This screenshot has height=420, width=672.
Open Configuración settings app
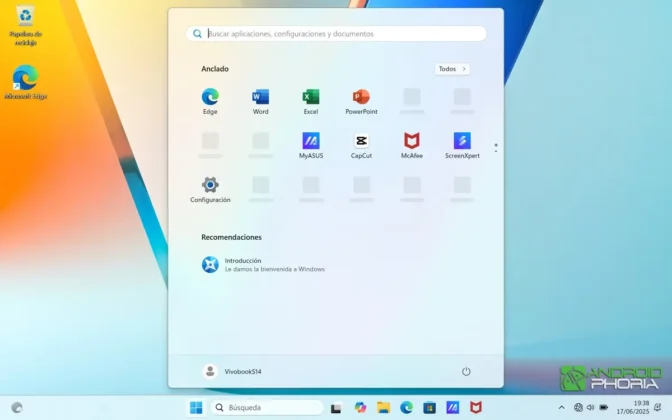[210, 190]
